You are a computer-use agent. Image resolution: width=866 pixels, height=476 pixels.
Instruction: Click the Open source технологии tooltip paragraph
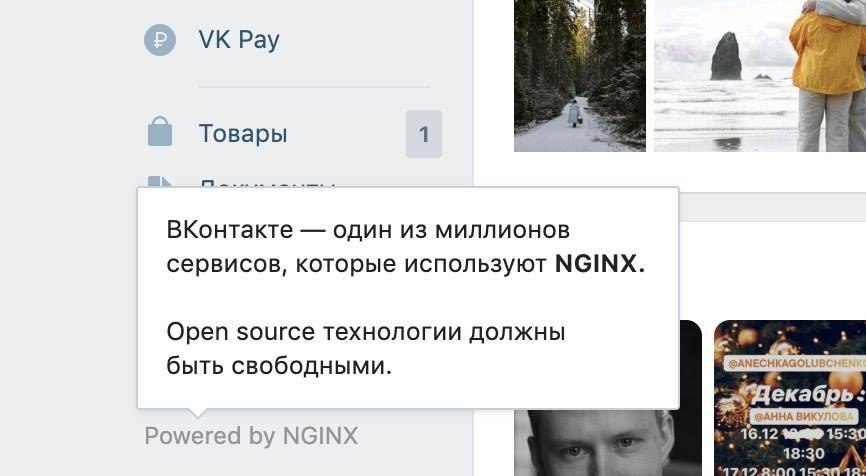coord(366,349)
